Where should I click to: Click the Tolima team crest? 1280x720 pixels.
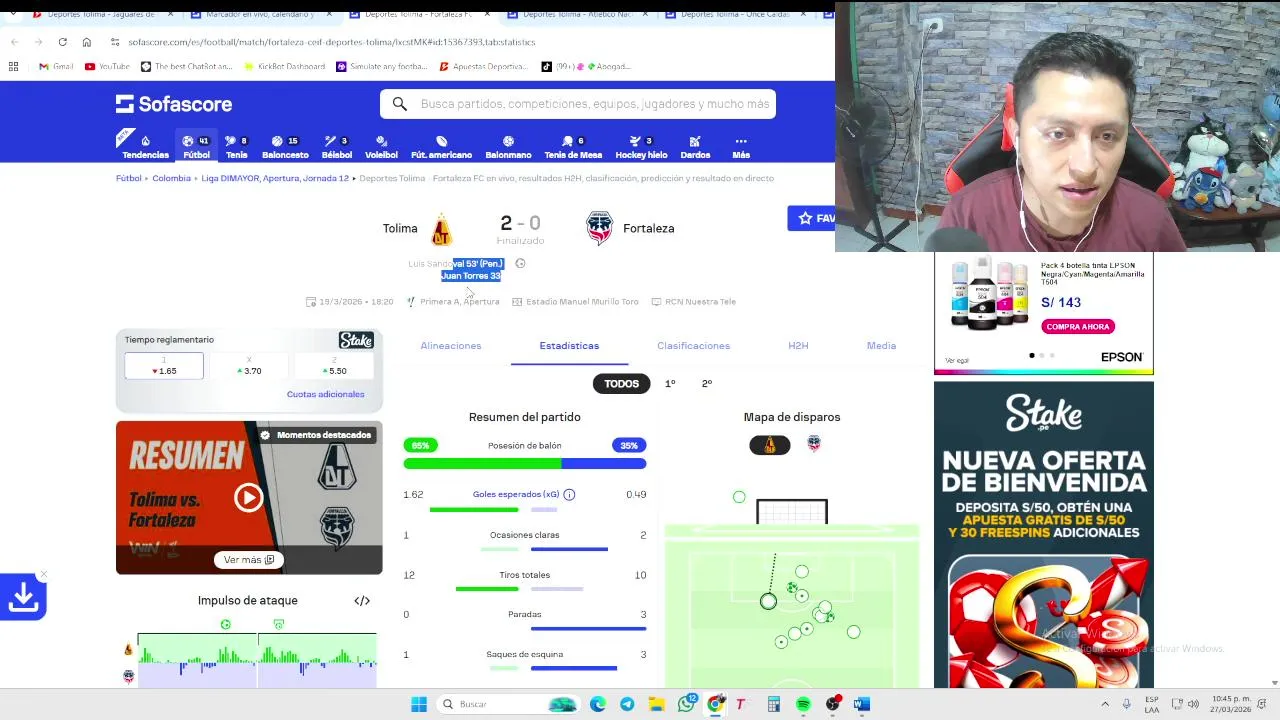[x=441, y=229]
